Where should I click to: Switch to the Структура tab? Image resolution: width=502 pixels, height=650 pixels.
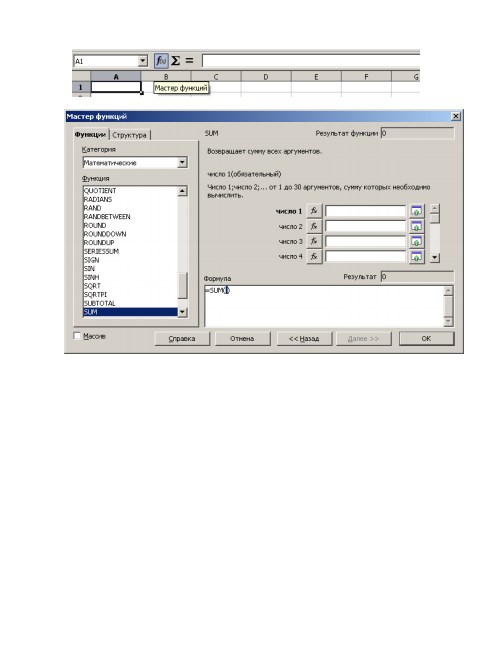point(129,135)
